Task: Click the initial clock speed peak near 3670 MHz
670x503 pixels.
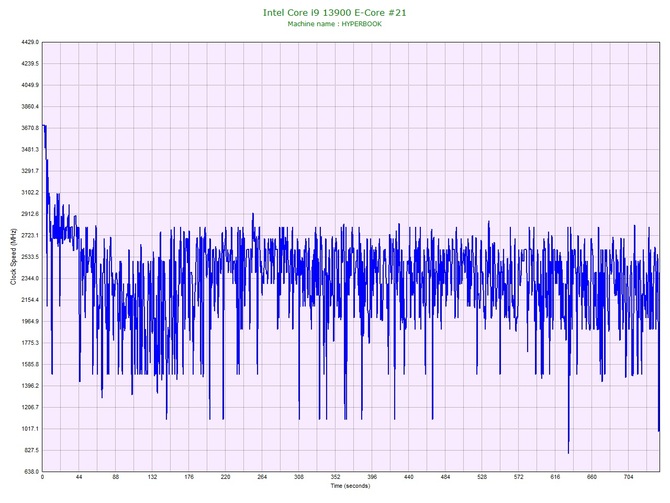Action: 44,127
